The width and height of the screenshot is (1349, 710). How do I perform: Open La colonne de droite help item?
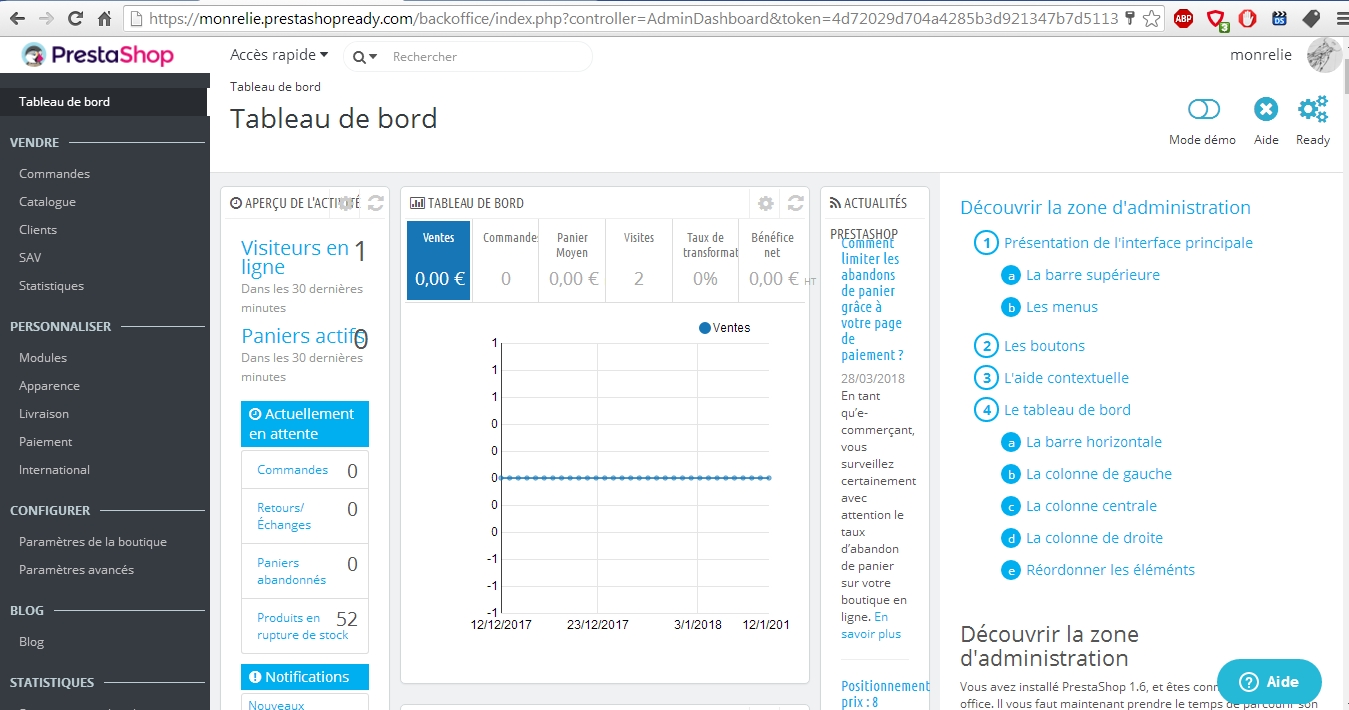tap(1094, 538)
